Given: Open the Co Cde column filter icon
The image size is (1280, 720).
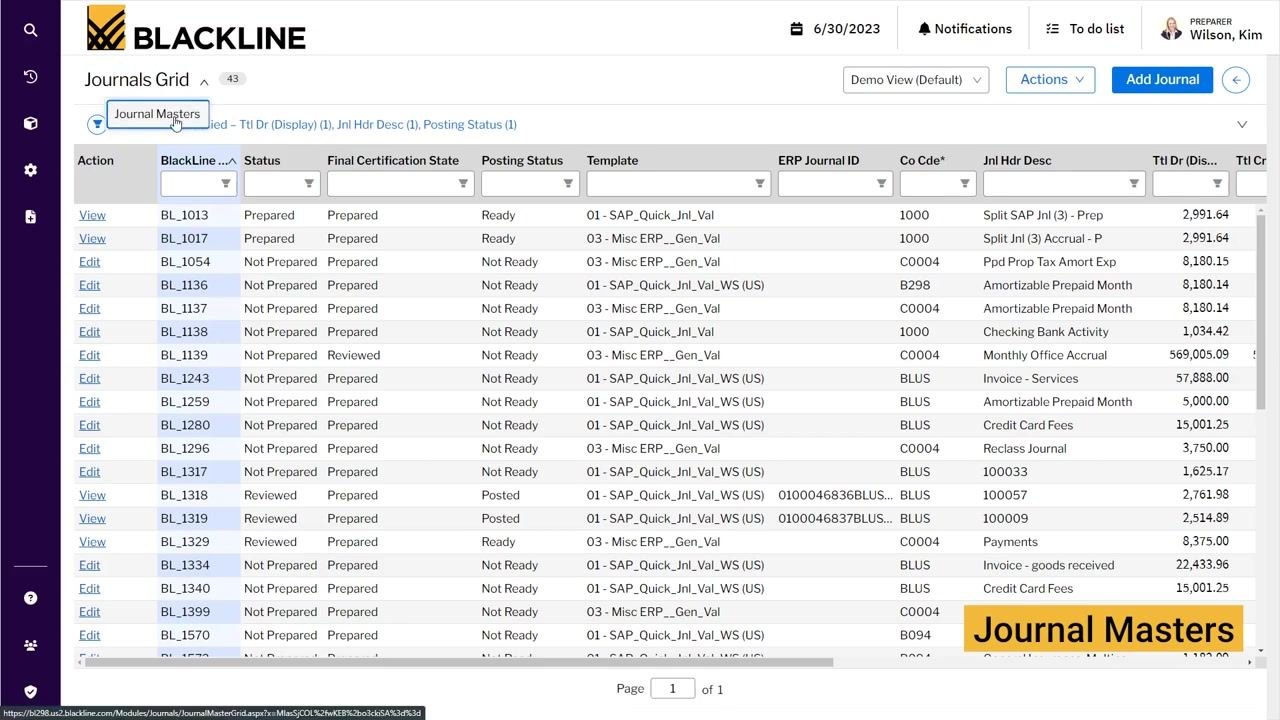Looking at the screenshot, I should pyautogui.click(x=965, y=183).
